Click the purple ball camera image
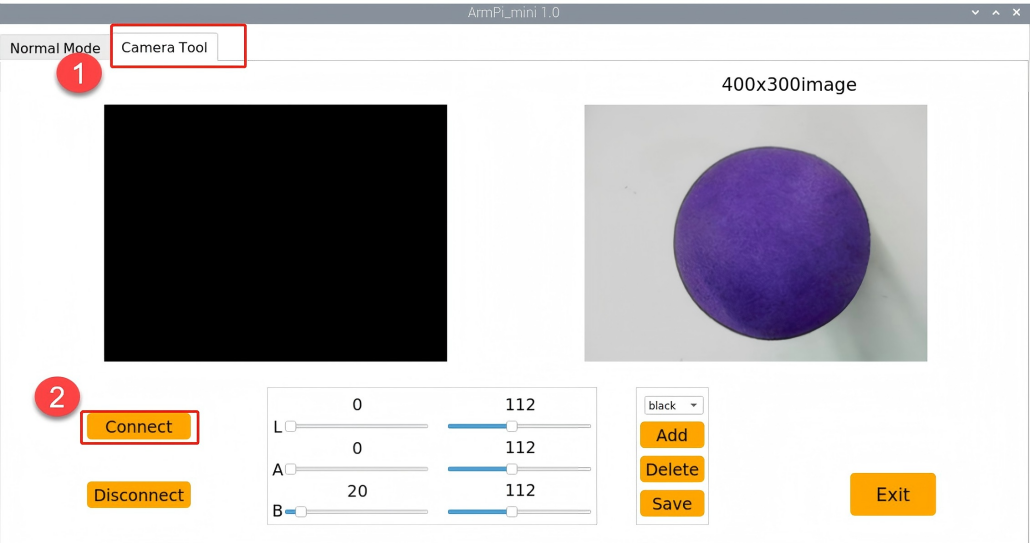Viewport: 1030px width, 543px height. [x=755, y=233]
